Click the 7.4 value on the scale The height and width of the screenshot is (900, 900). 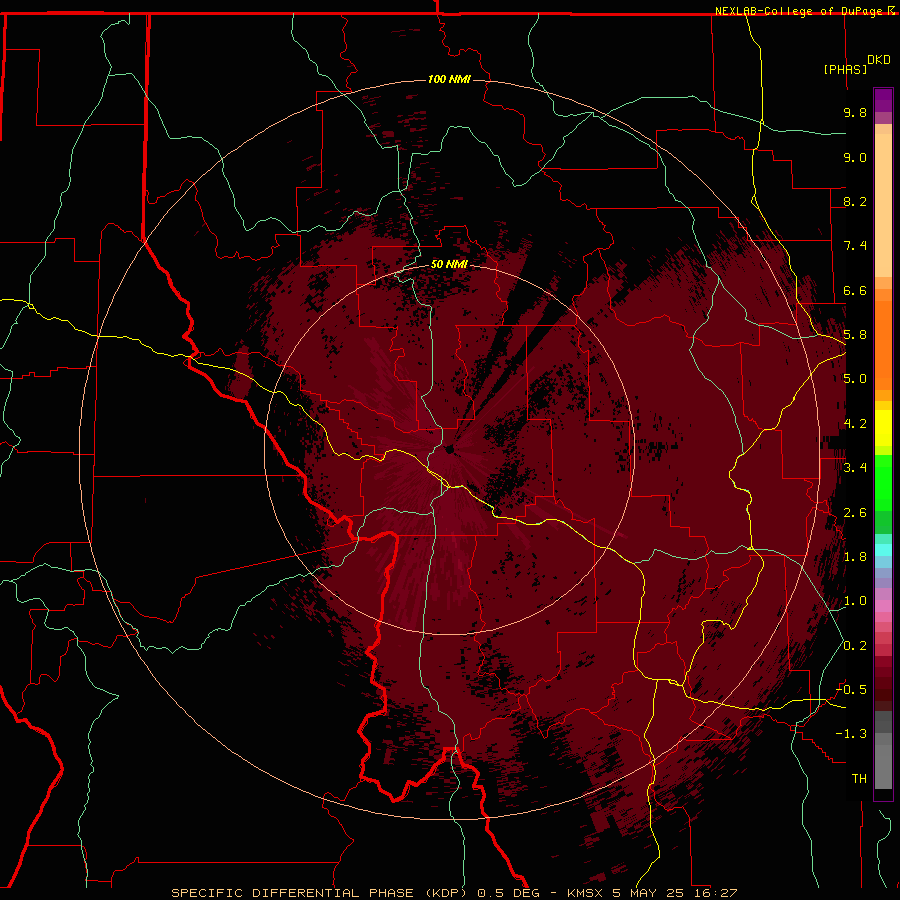click(x=855, y=246)
